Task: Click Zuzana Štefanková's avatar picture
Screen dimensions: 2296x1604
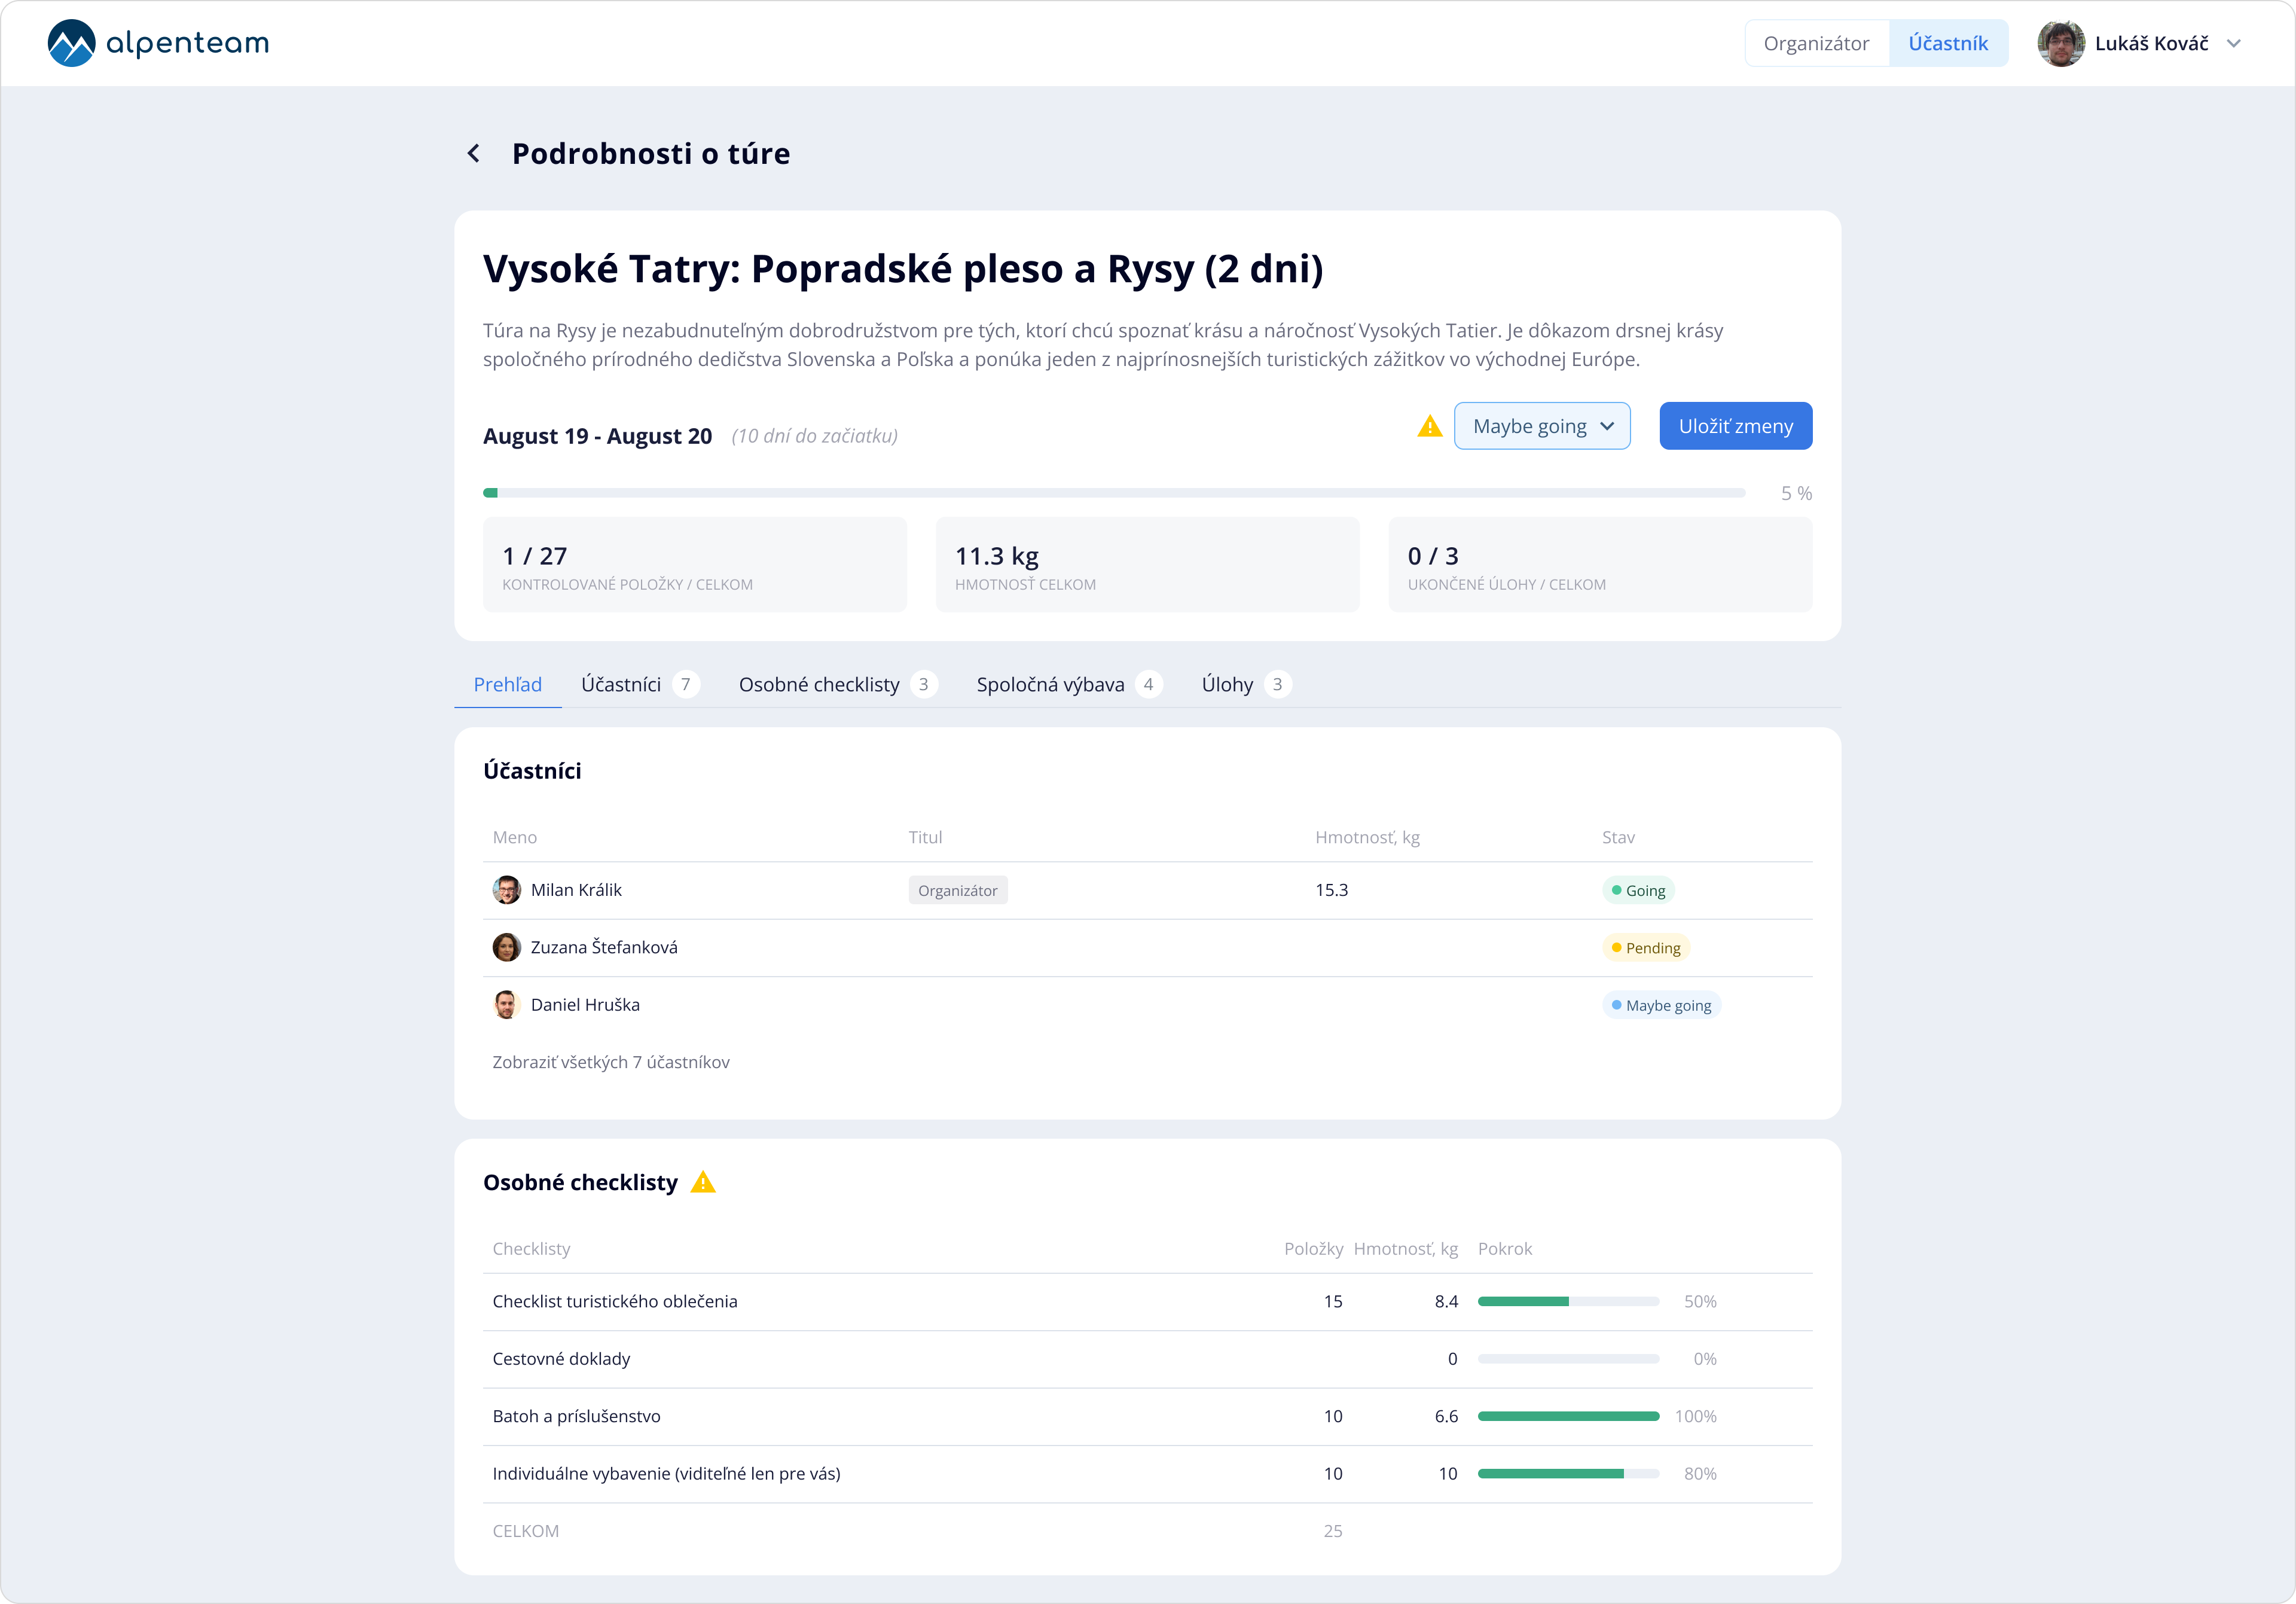Action: (x=506, y=947)
